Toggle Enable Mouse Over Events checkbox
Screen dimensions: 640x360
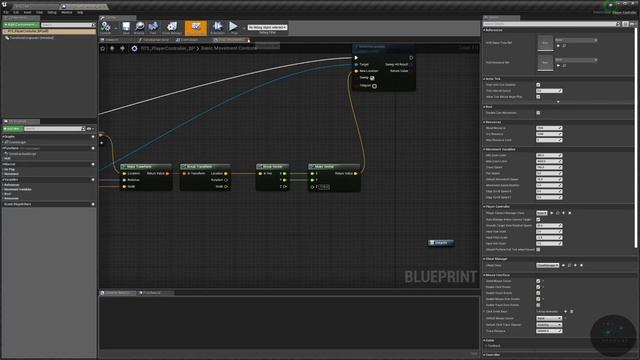(x=538, y=299)
